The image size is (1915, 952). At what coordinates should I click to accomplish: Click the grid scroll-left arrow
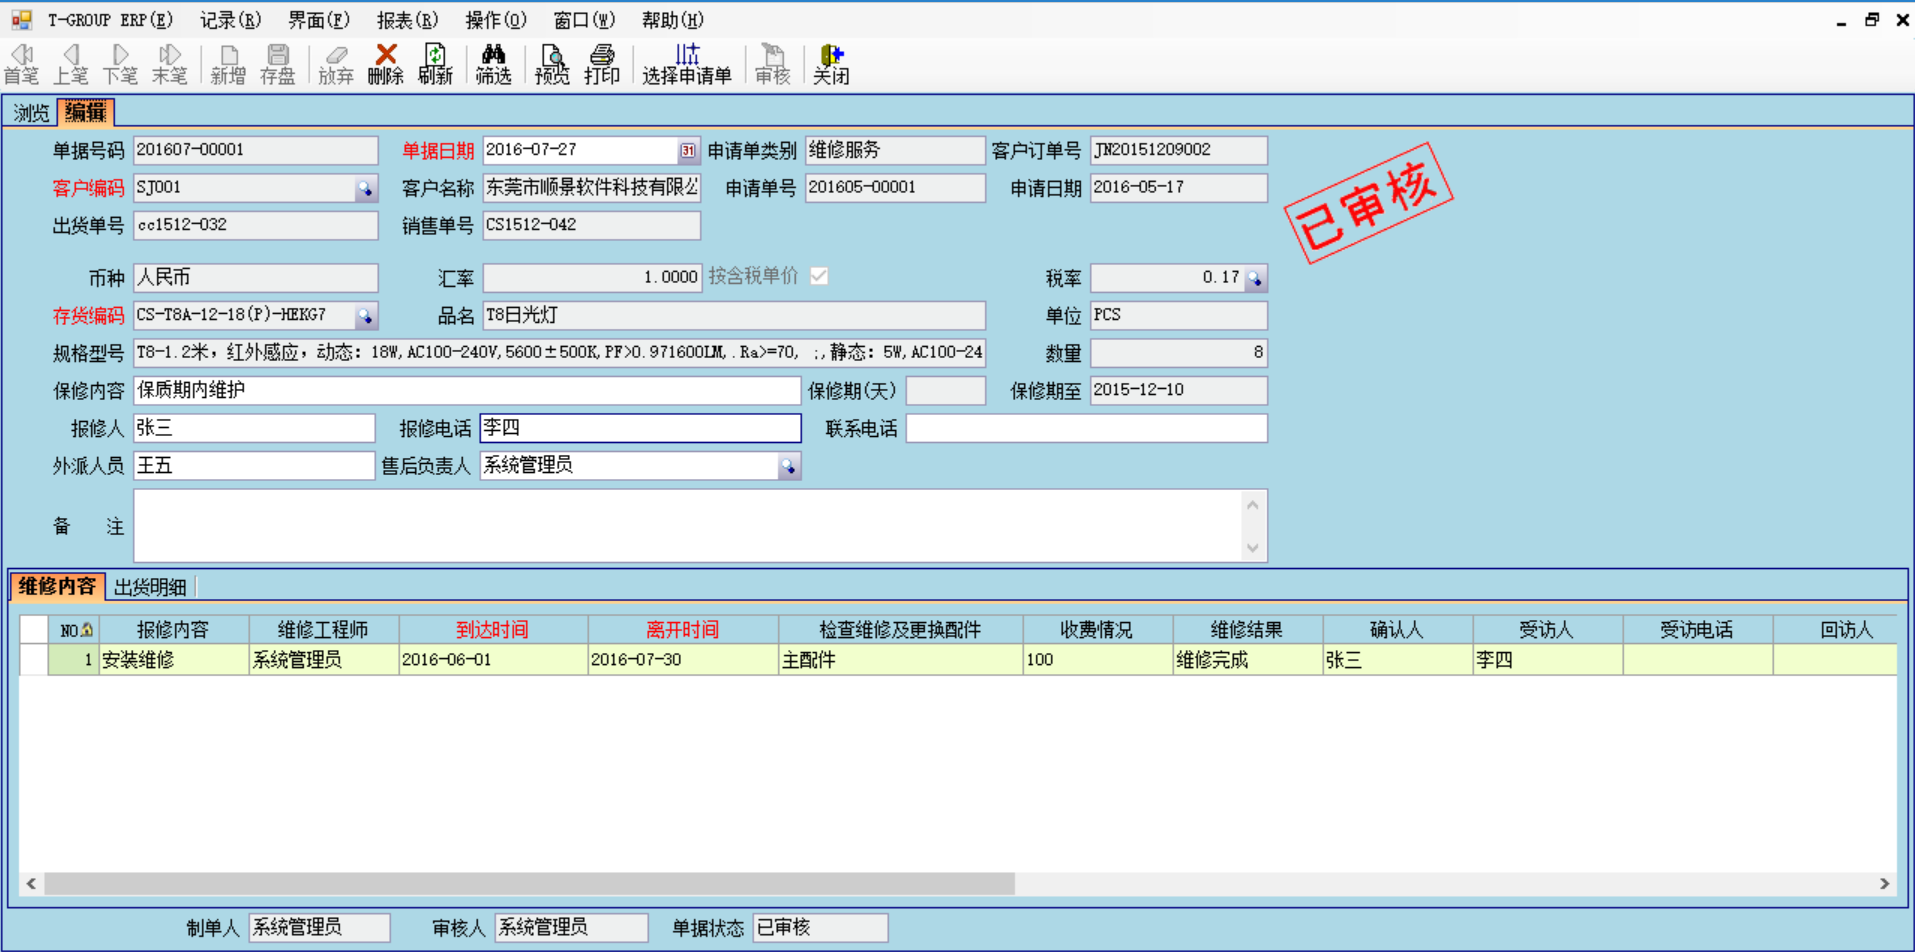click(x=32, y=884)
